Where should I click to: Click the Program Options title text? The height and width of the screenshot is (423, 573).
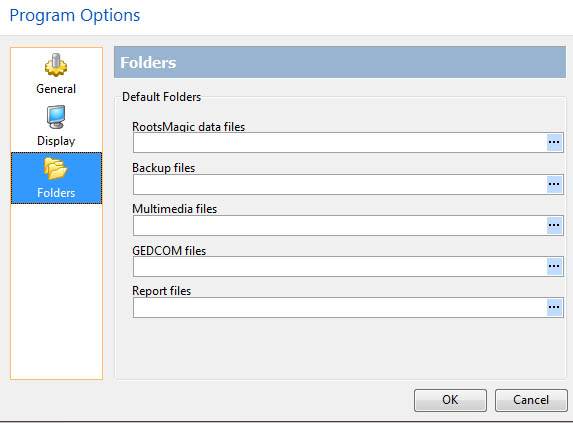[x=75, y=15]
